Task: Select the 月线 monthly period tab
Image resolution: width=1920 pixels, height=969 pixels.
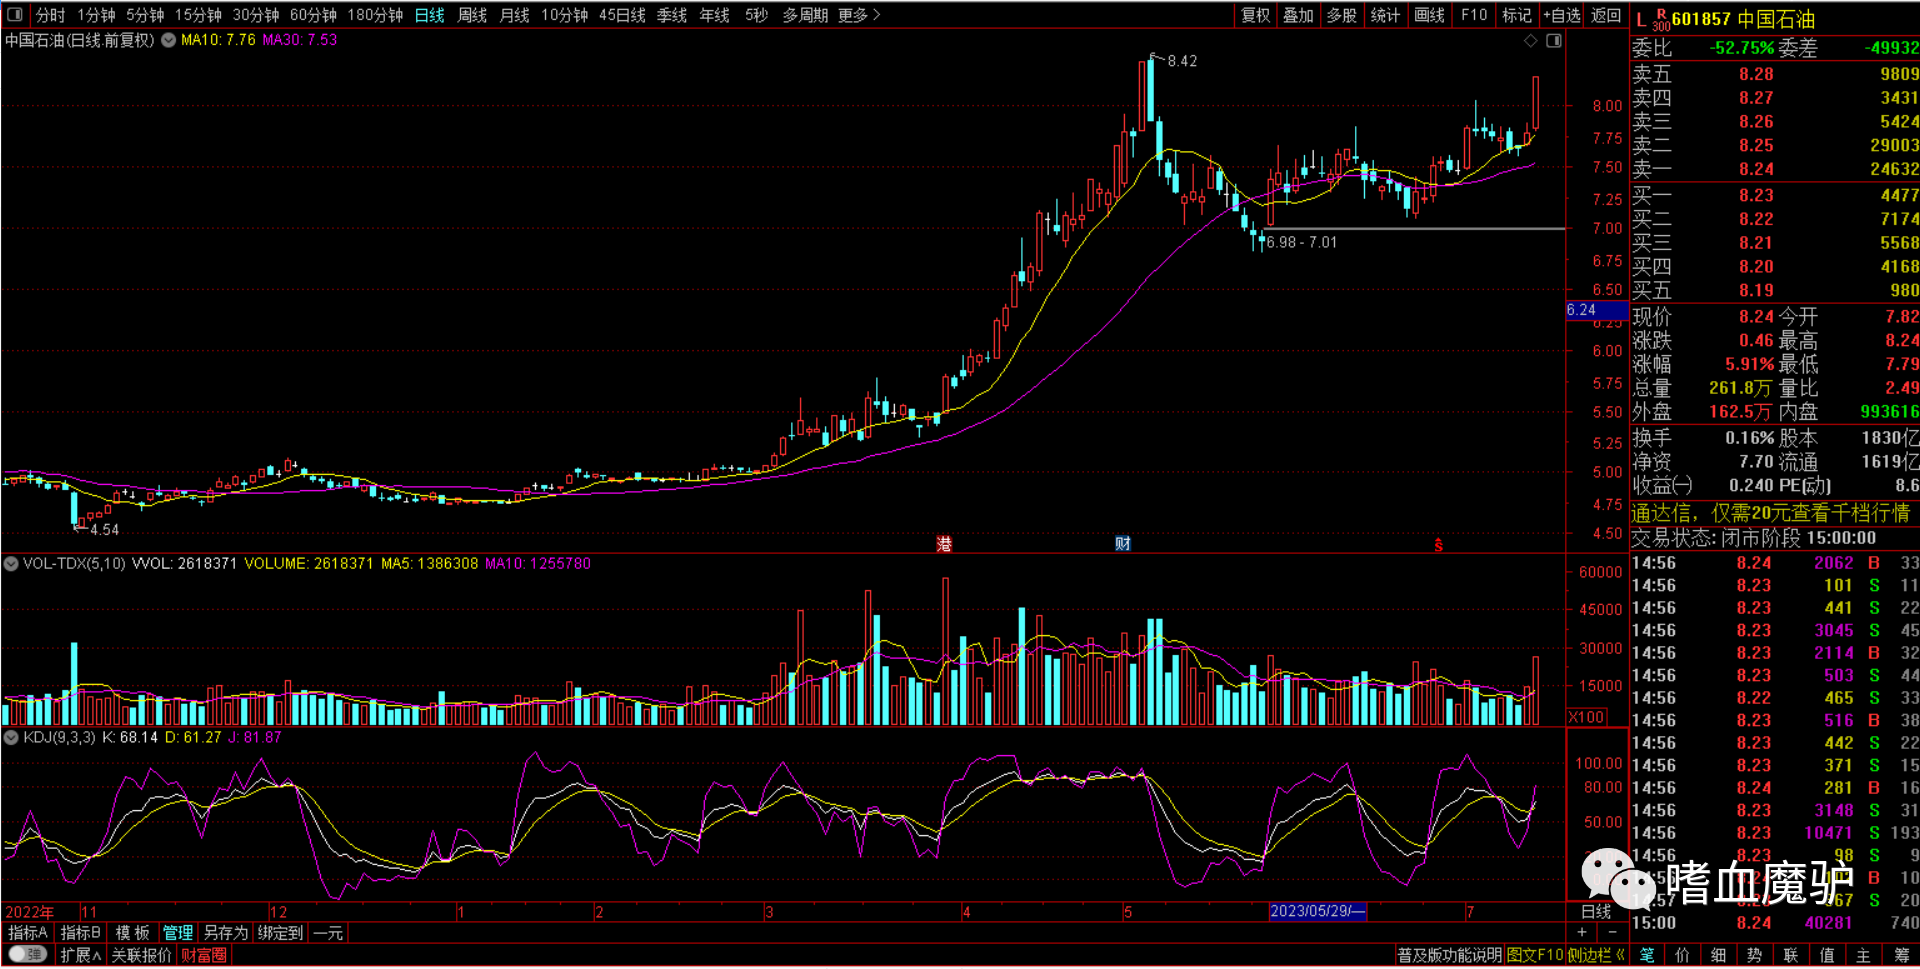Action: tap(514, 15)
